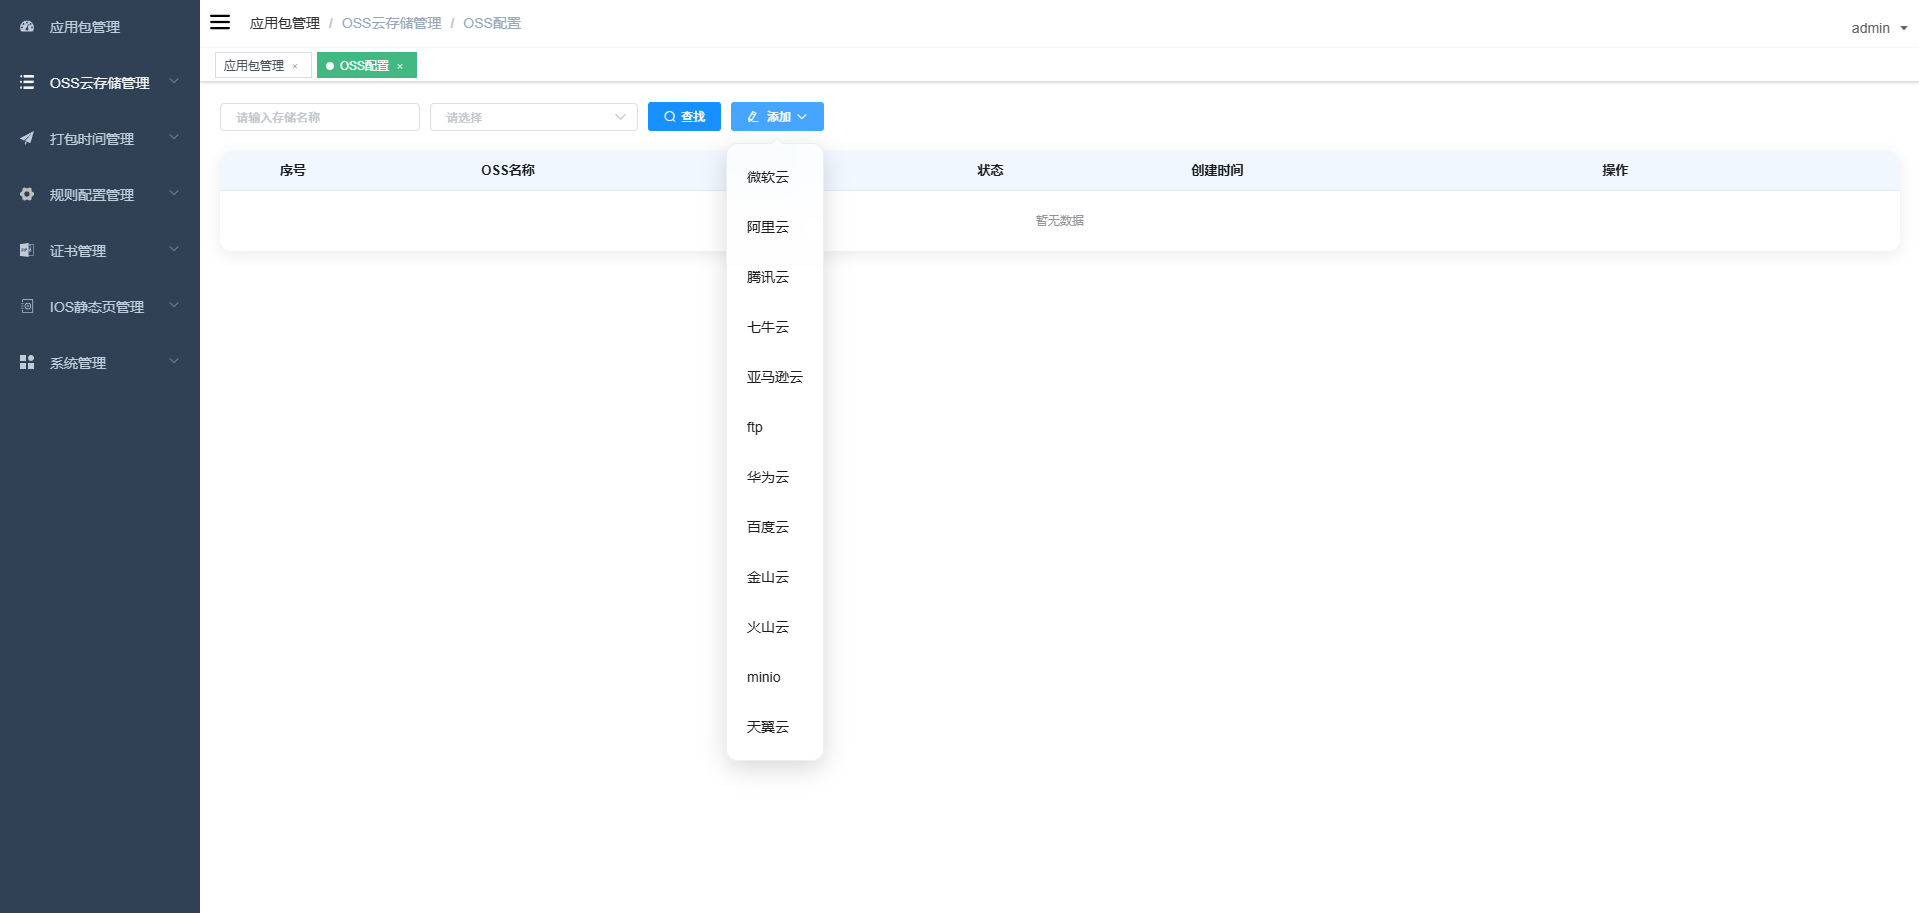Click the IOS静态页管理 sidebar icon
This screenshot has width=1919, height=913.
coord(26,306)
